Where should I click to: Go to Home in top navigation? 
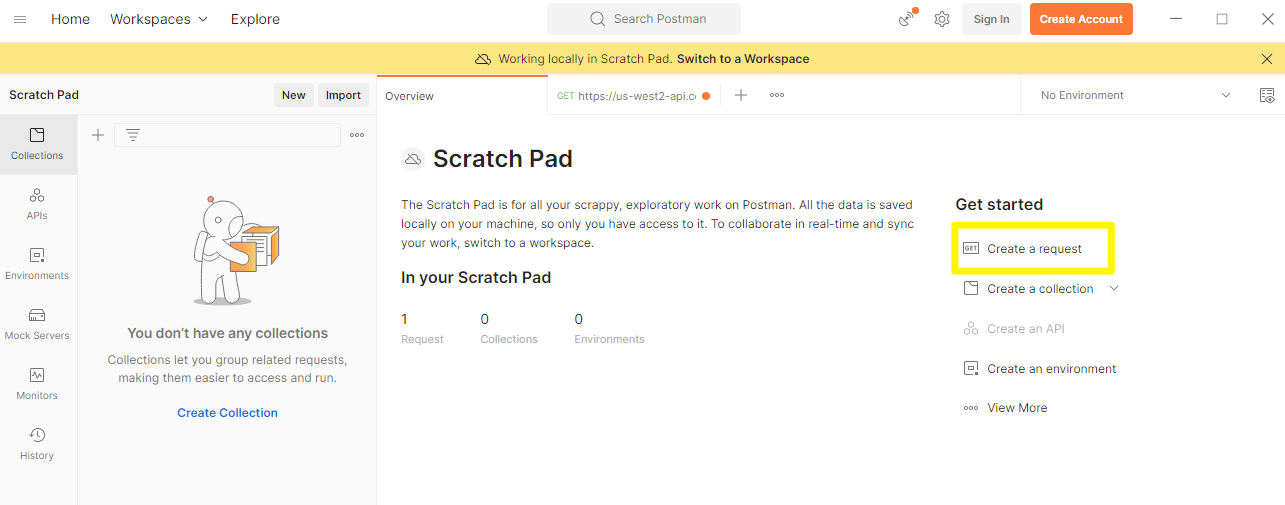pos(70,19)
